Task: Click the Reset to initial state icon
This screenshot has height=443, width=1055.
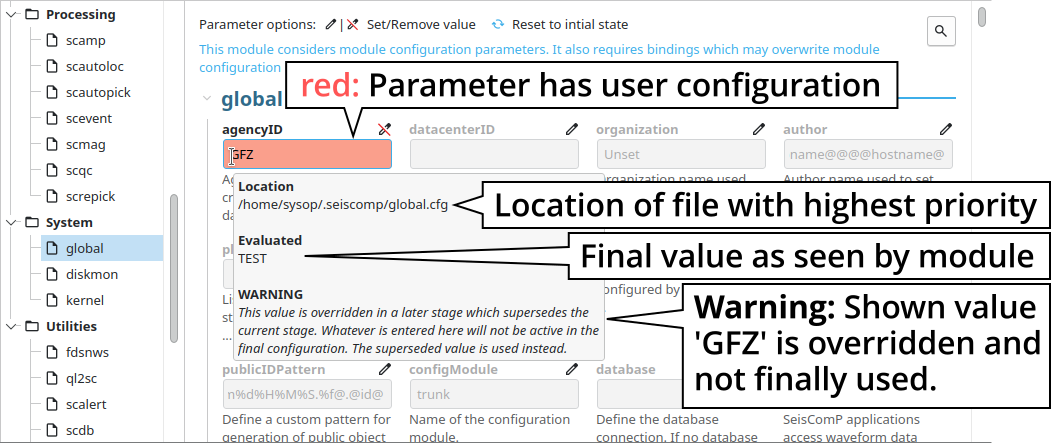Action: [x=498, y=24]
